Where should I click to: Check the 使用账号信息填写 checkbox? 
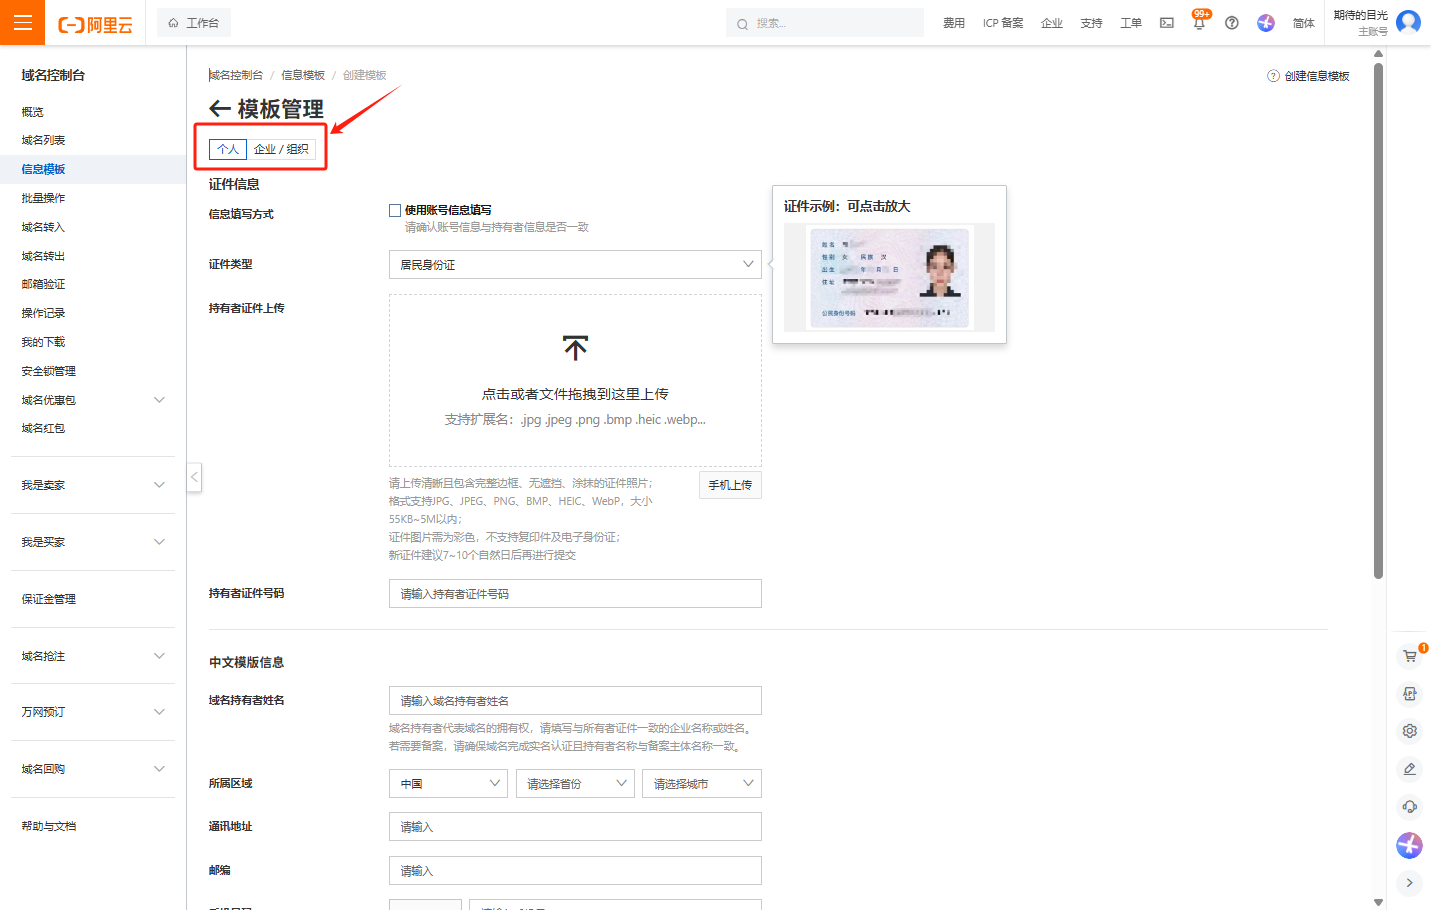pos(395,210)
